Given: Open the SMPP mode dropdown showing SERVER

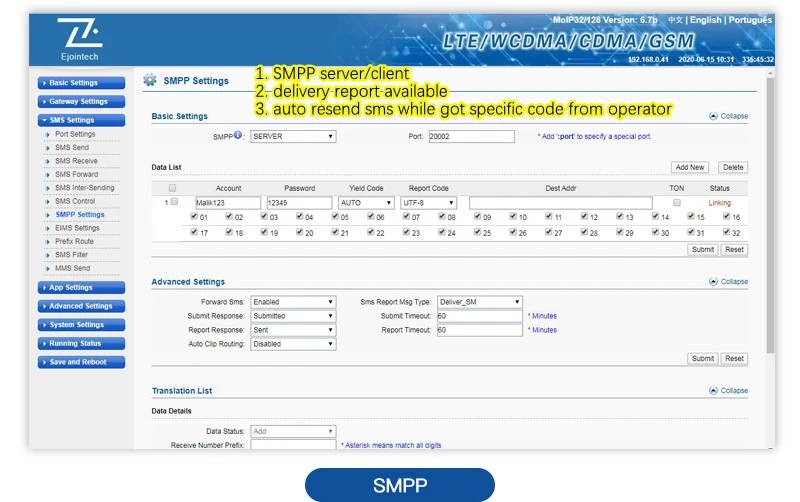Looking at the screenshot, I should [x=293, y=136].
